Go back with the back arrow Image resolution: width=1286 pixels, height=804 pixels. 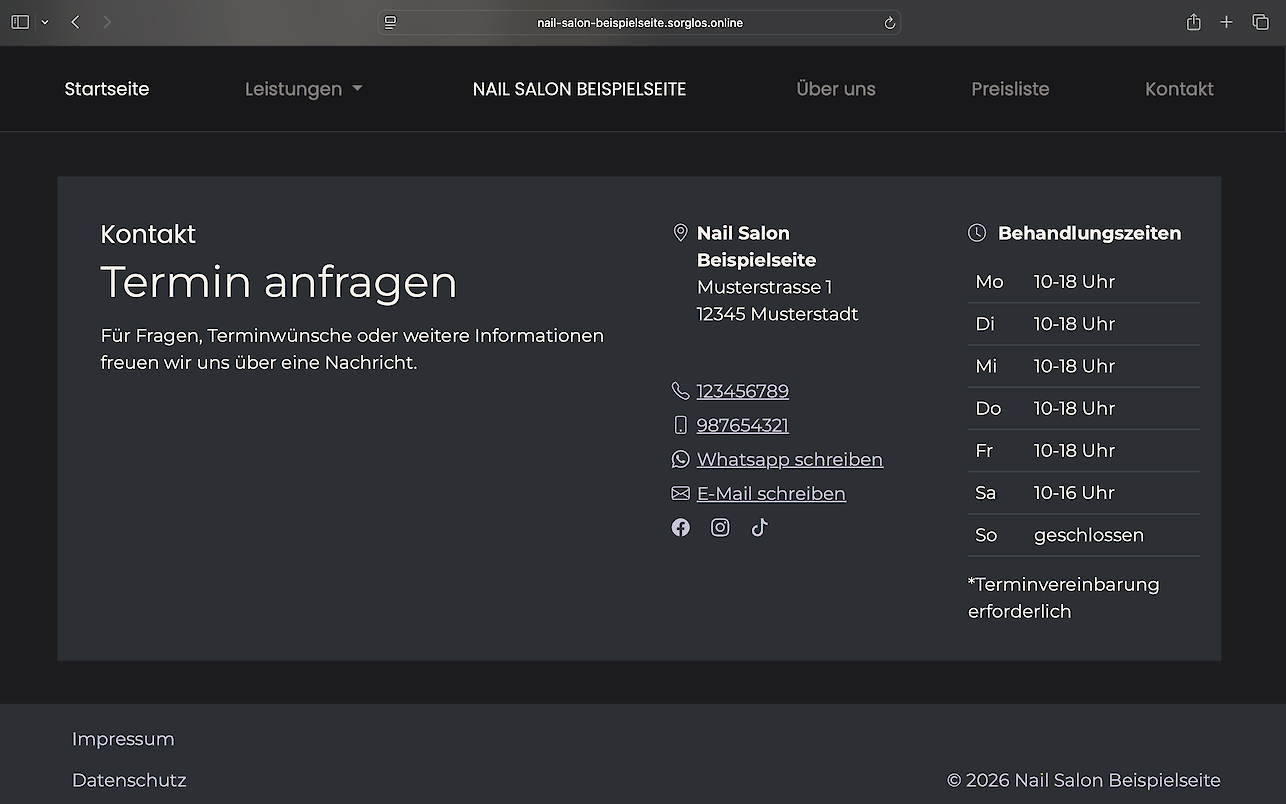coord(76,22)
